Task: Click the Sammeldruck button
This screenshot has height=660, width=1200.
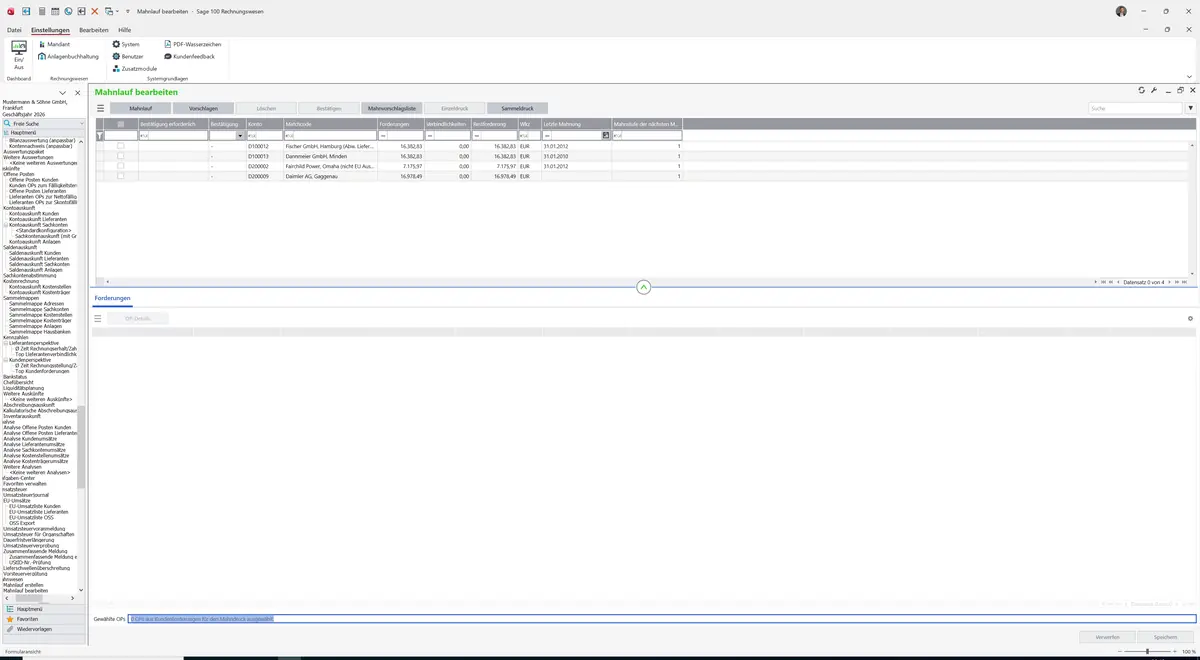Action: click(x=517, y=108)
